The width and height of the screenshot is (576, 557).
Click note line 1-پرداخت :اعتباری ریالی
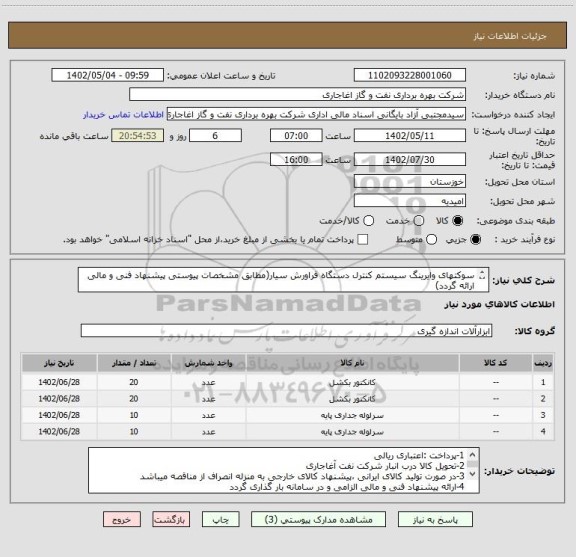pos(419,456)
